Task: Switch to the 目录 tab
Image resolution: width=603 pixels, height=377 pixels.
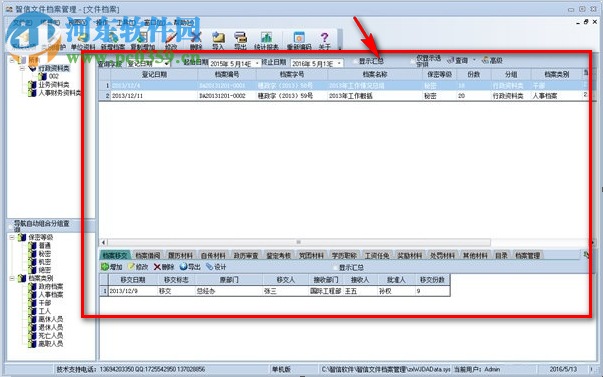Action: pos(501,255)
